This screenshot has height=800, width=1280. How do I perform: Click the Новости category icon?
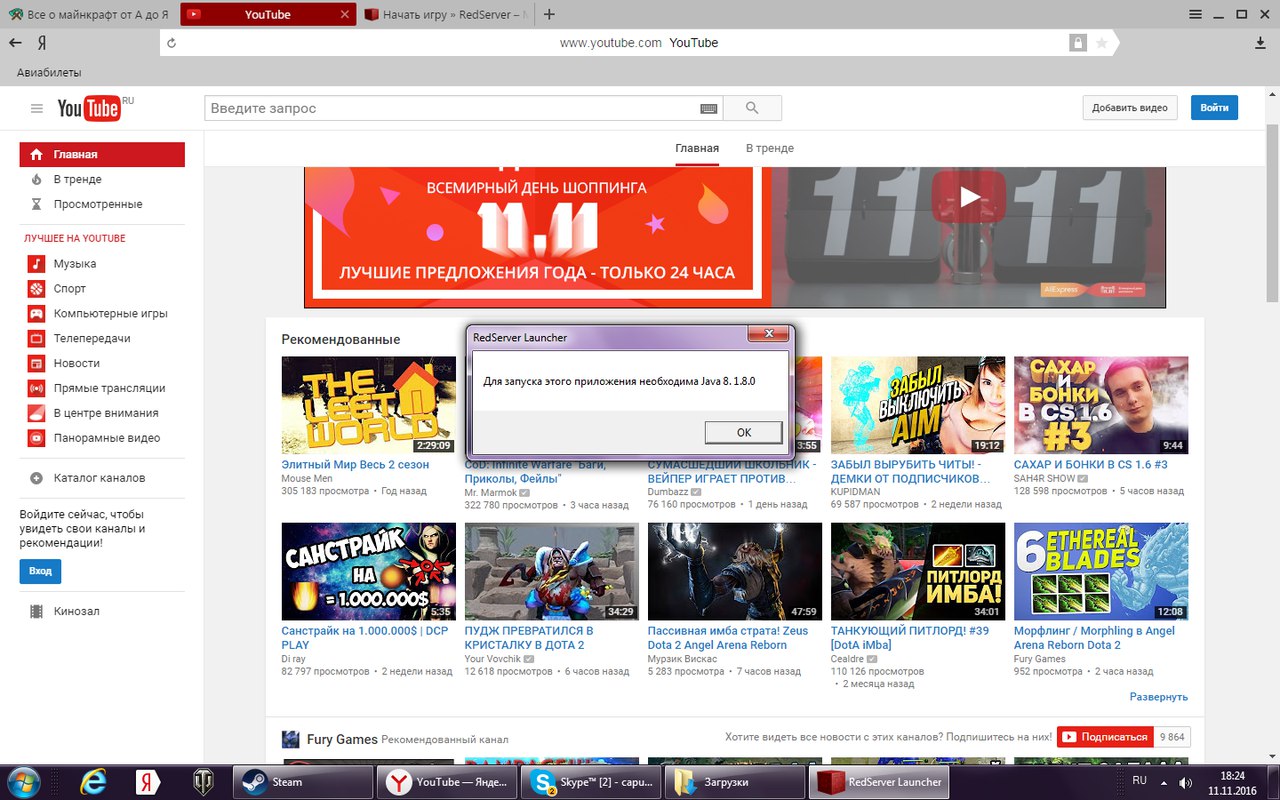(x=36, y=363)
